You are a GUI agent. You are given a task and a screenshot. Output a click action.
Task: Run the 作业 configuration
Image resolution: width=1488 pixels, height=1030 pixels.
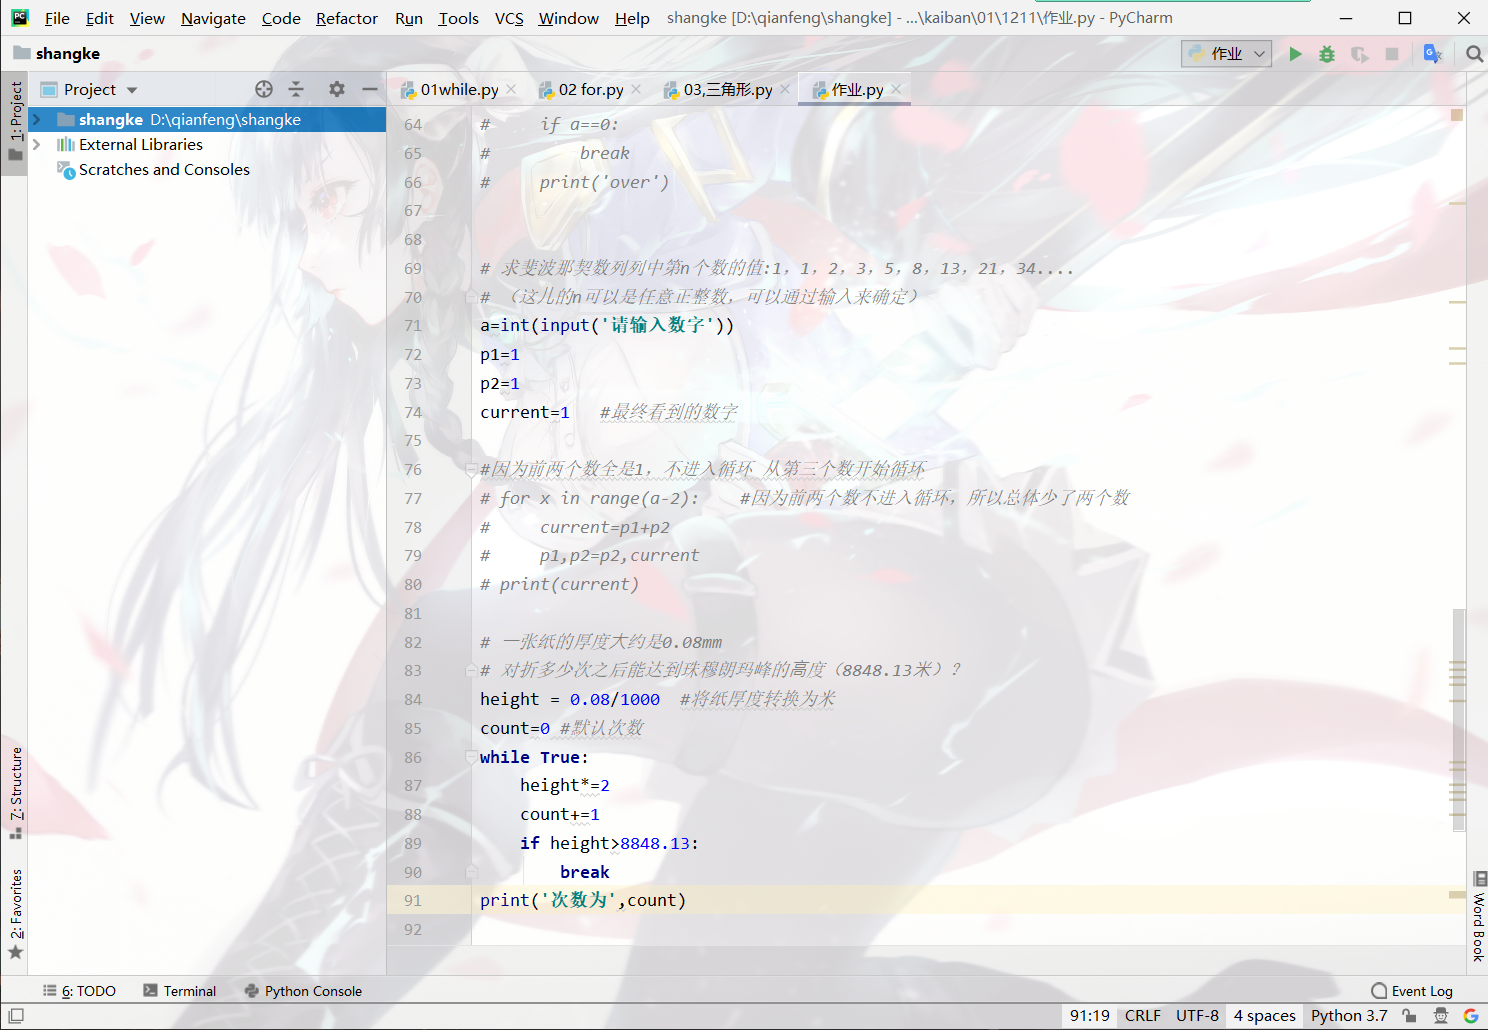(x=1295, y=53)
